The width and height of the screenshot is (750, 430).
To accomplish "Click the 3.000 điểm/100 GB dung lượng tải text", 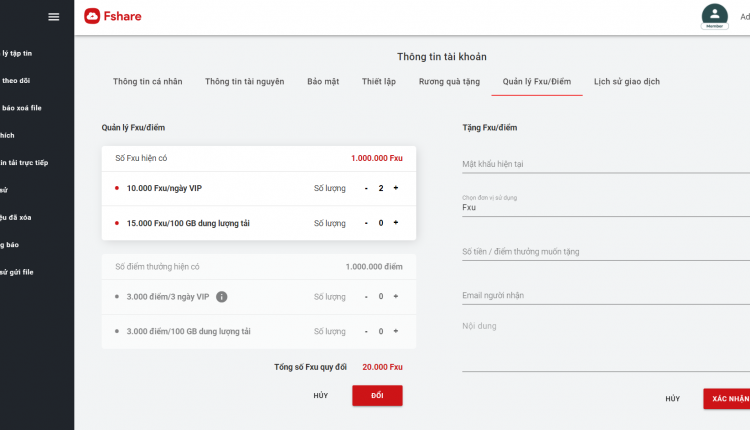I will [188, 331].
